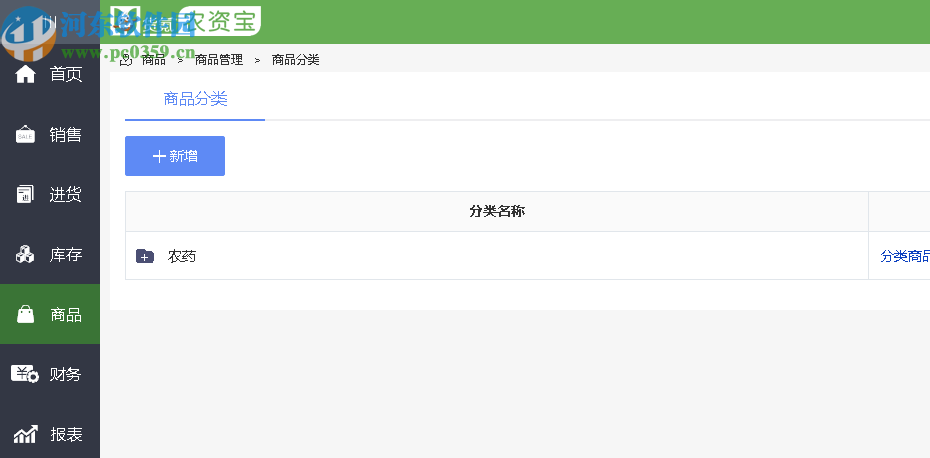Image resolution: width=930 pixels, height=458 pixels.
Task: Click the stacked boxes icon for 库存
Action: pos(25,255)
